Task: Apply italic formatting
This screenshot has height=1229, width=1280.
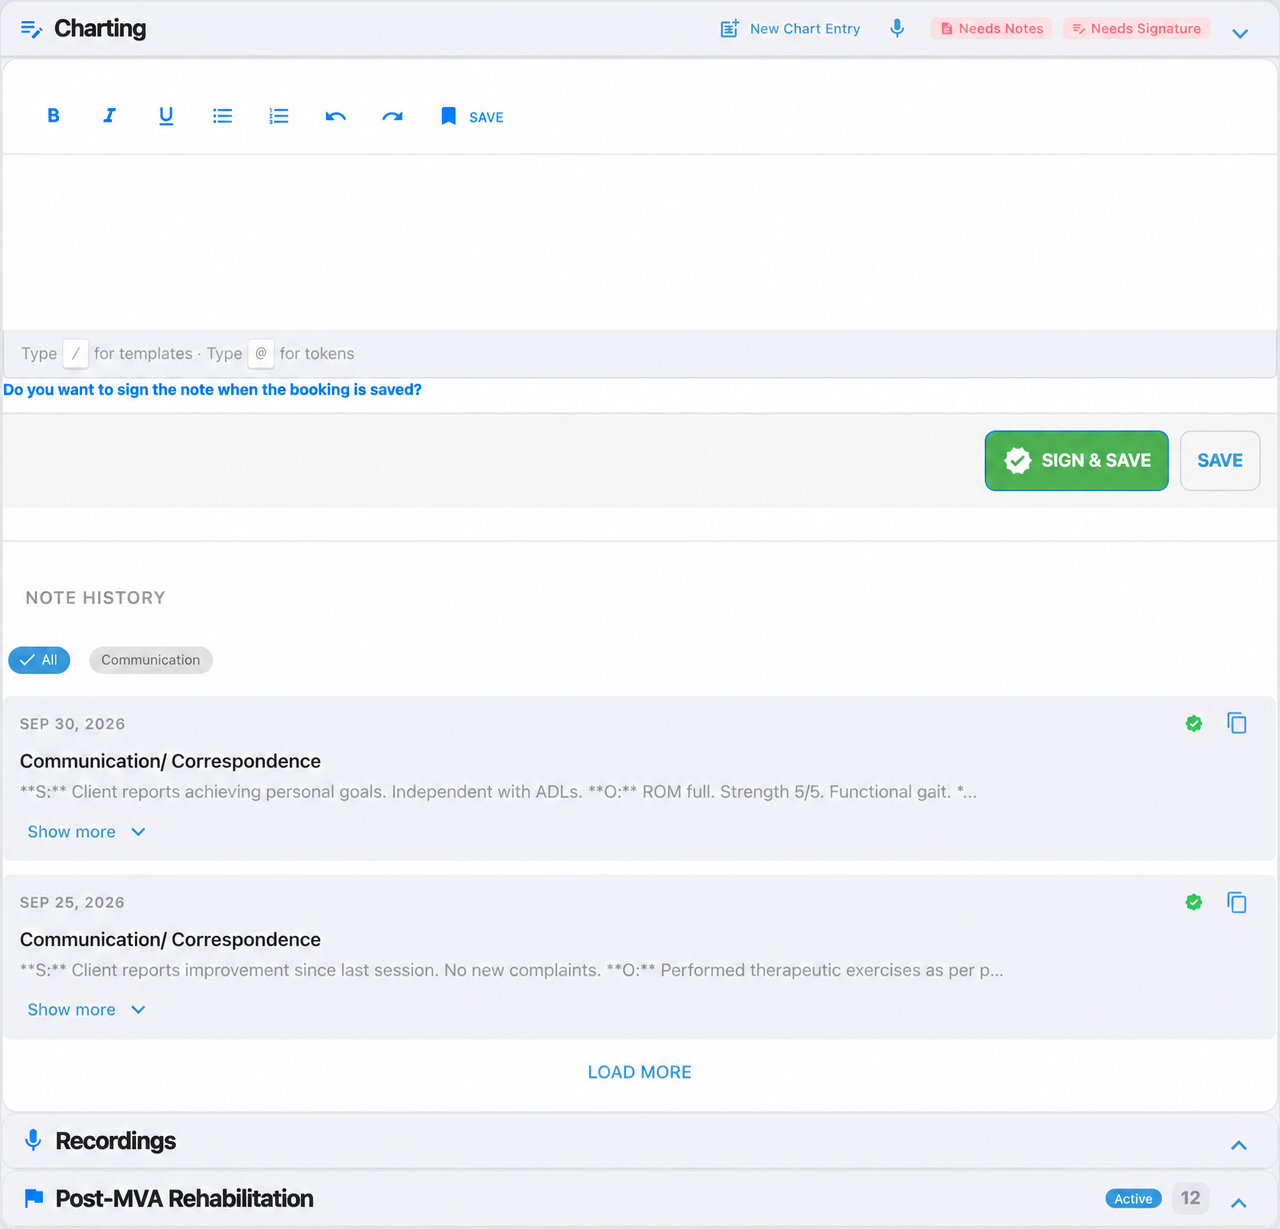Action: (x=109, y=116)
